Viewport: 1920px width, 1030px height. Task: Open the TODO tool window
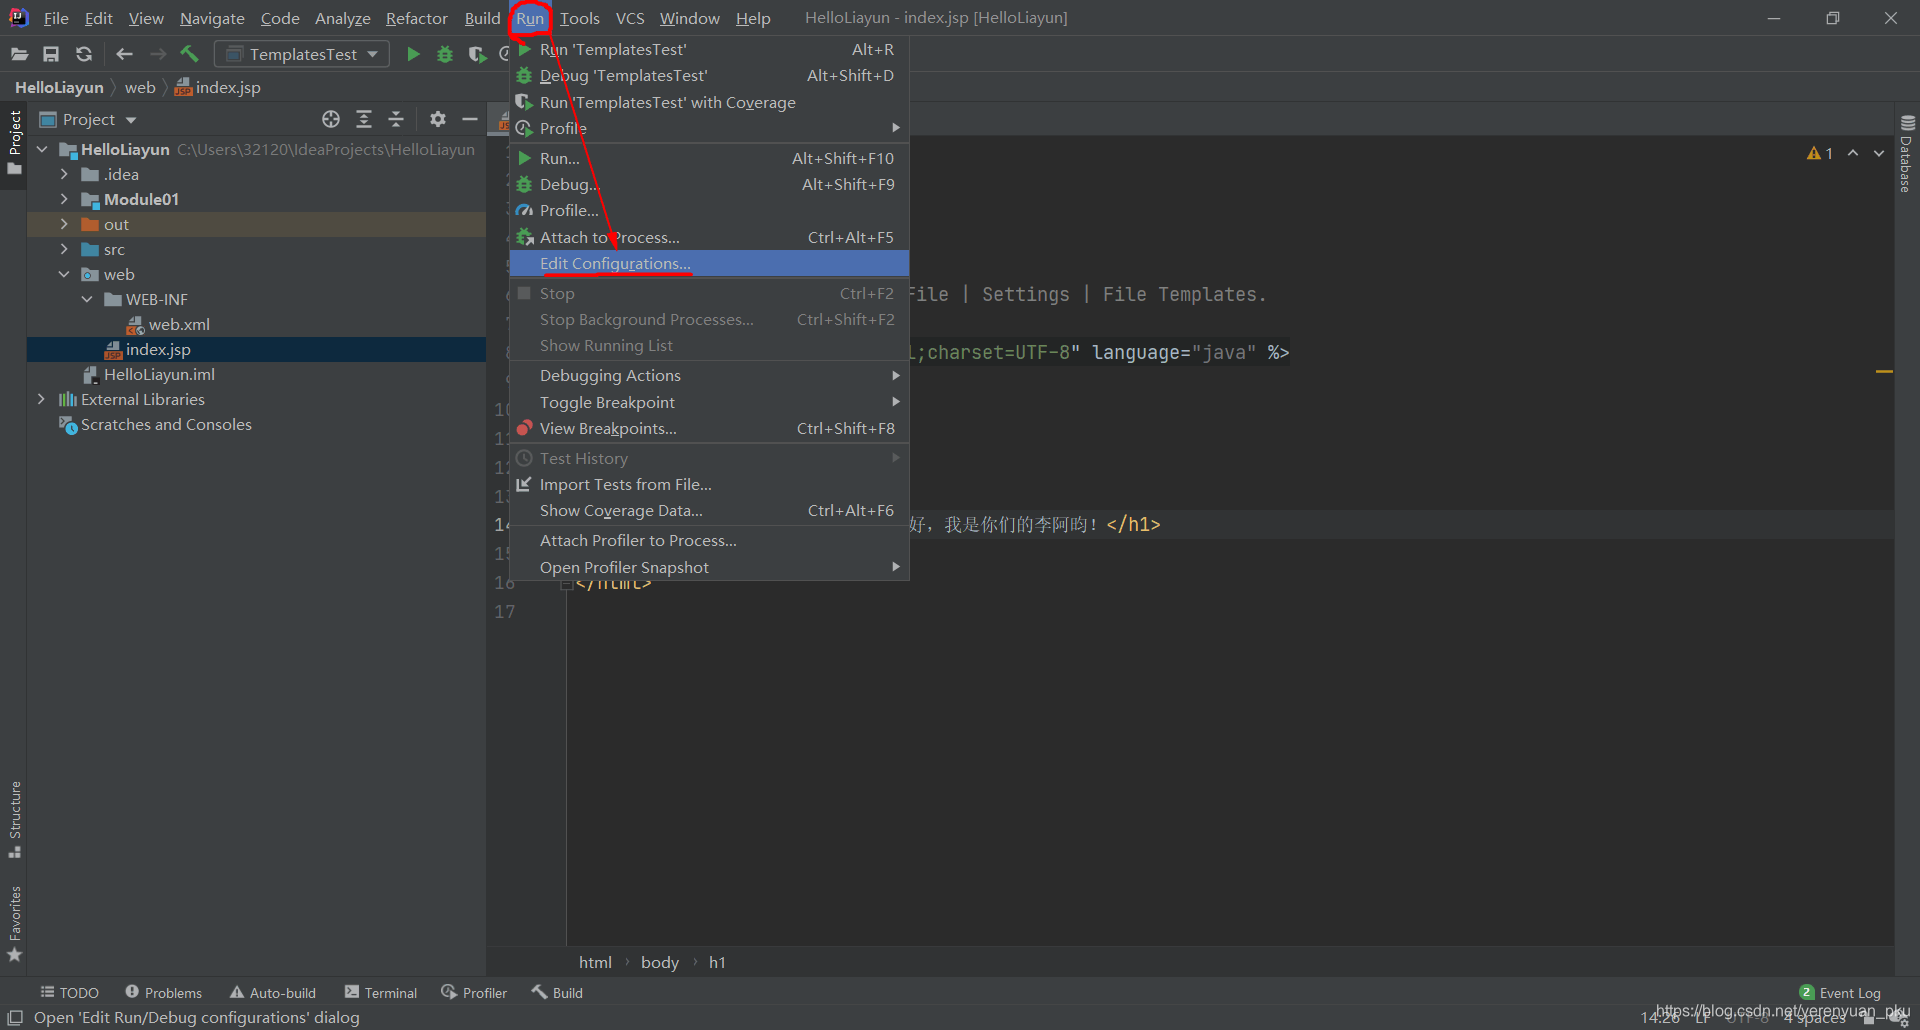click(x=69, y=992)
